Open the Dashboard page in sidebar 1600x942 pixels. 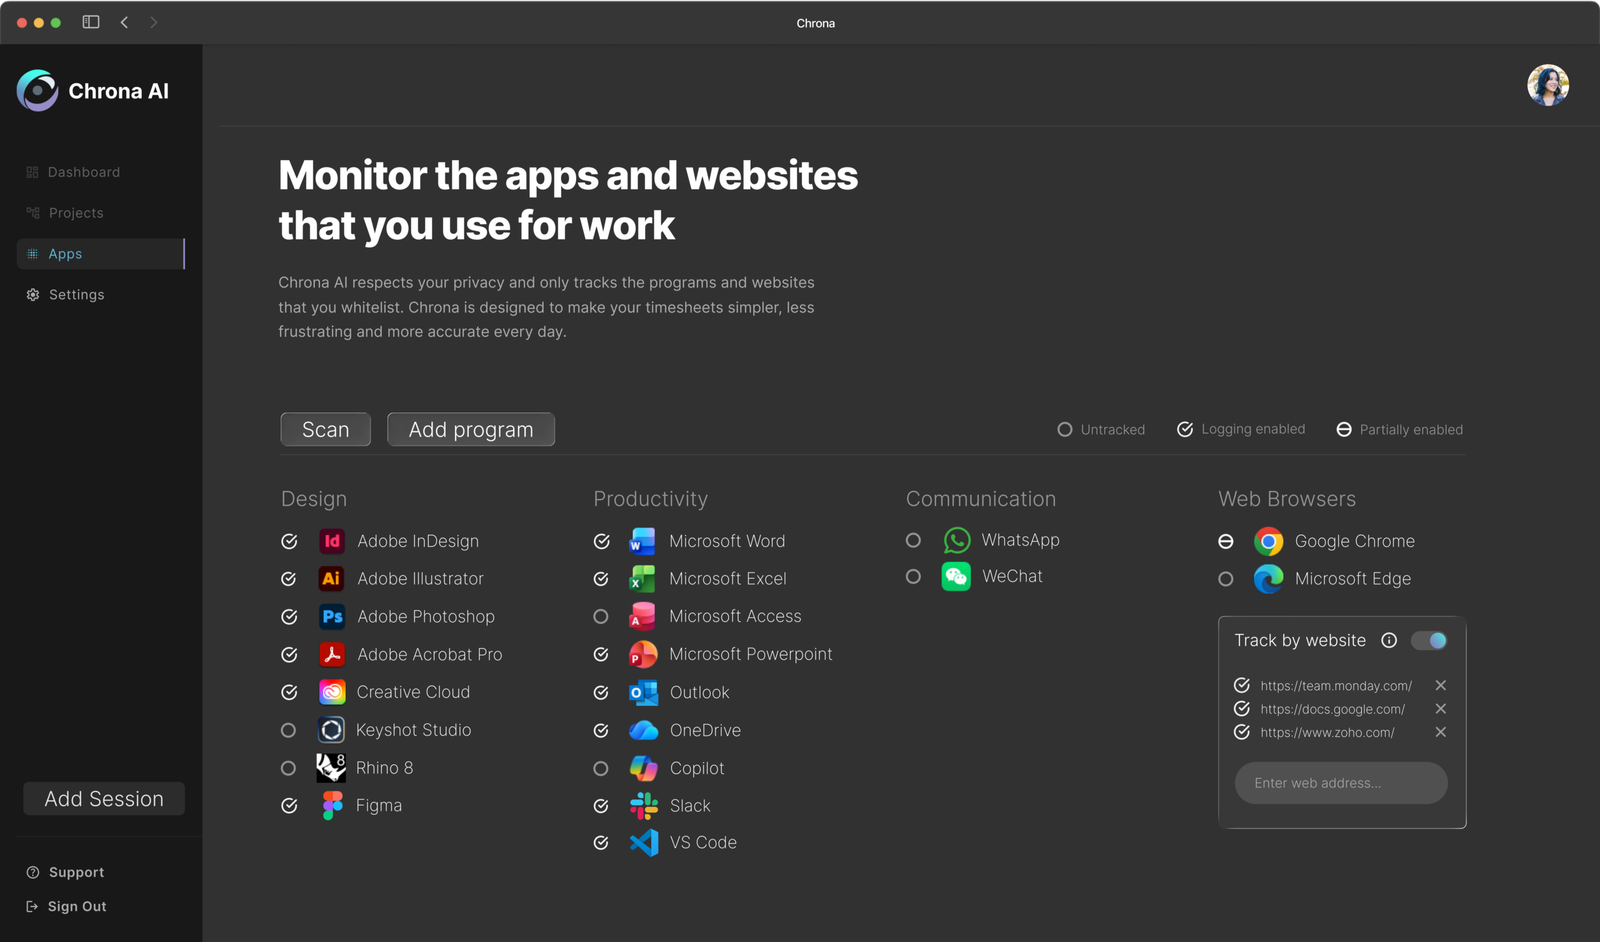coord(83,172)
